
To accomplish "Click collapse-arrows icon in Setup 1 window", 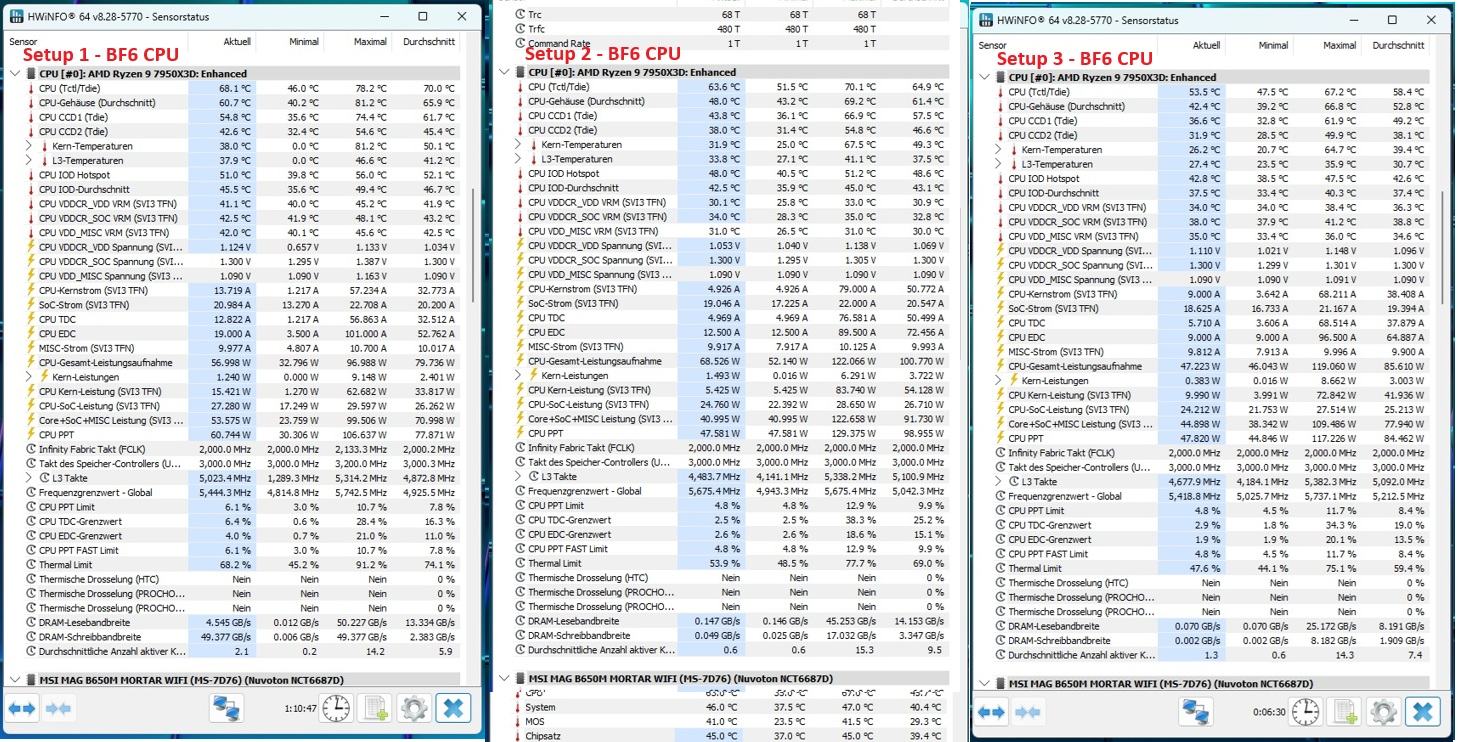I will click(58, 709).
